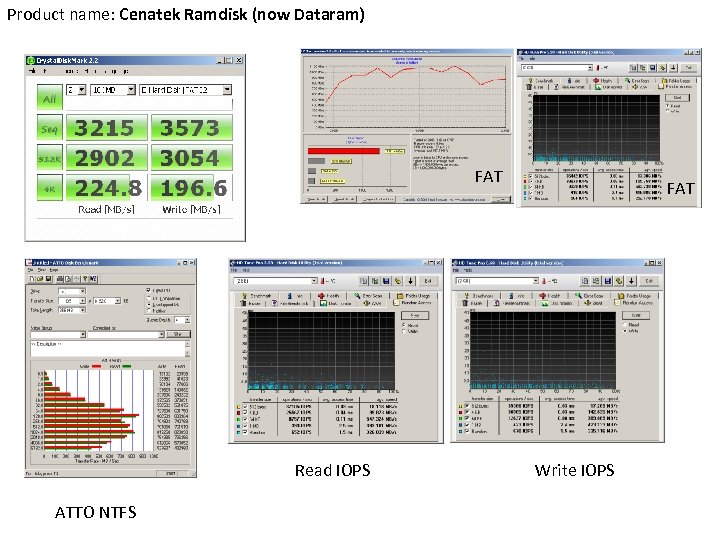
Task: Click the About question-mark icon in ATTO toolbar
Action: click(x=85, y=279)
